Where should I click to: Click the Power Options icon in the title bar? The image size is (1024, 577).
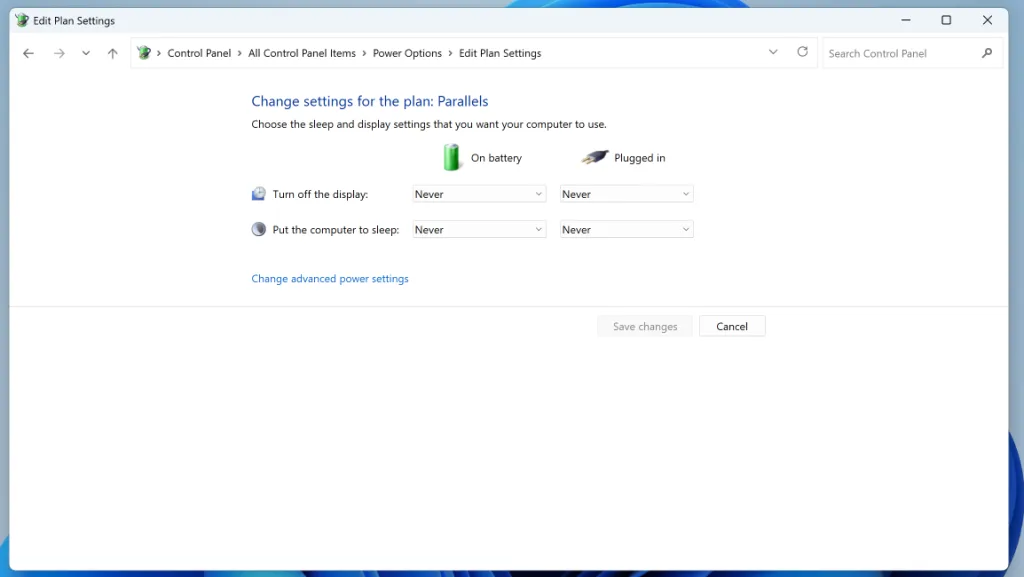tap(22, 19)
